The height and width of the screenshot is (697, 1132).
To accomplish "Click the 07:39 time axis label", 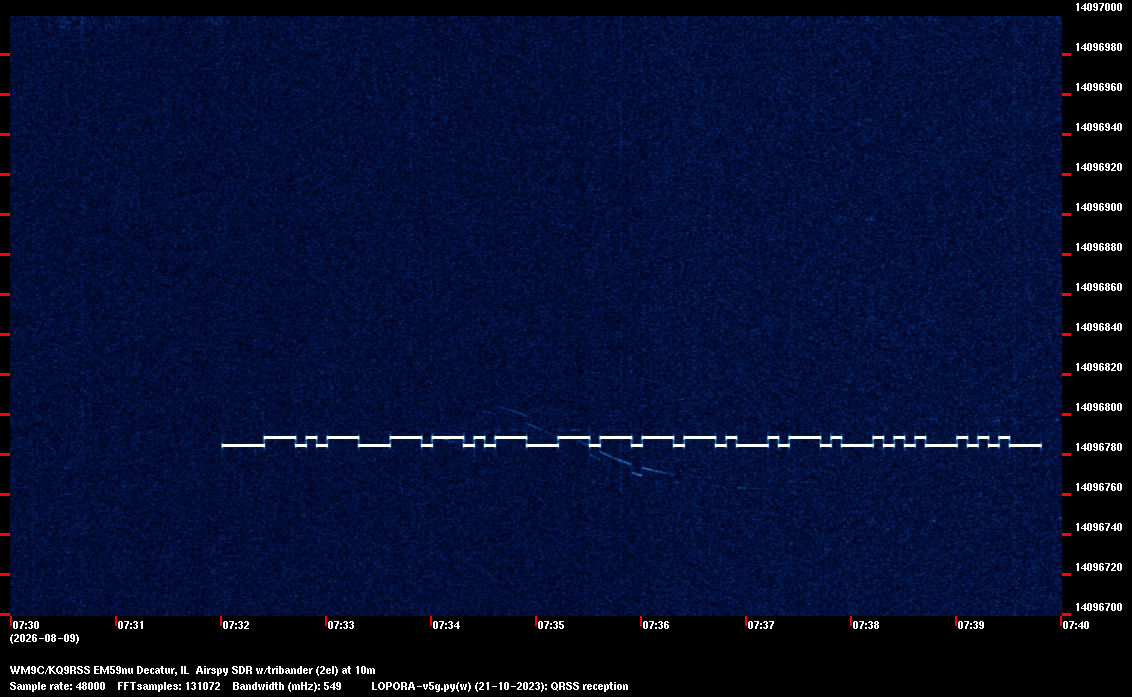I will click(x=971, y=625).
